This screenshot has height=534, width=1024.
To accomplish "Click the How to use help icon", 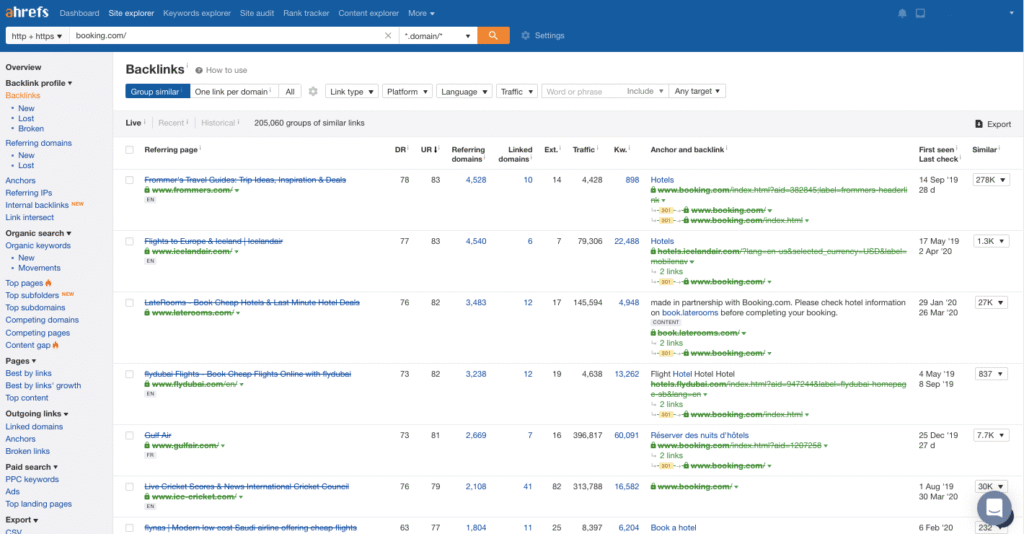I will coord(199,71).
